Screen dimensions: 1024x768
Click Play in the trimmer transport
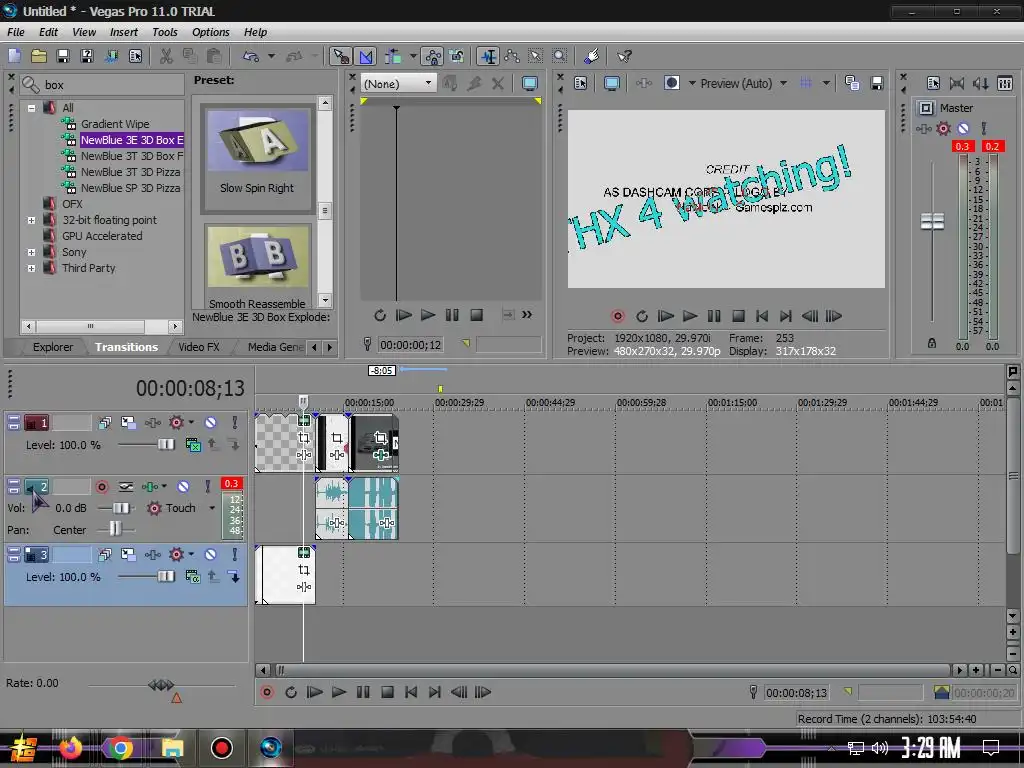[428, 315]
